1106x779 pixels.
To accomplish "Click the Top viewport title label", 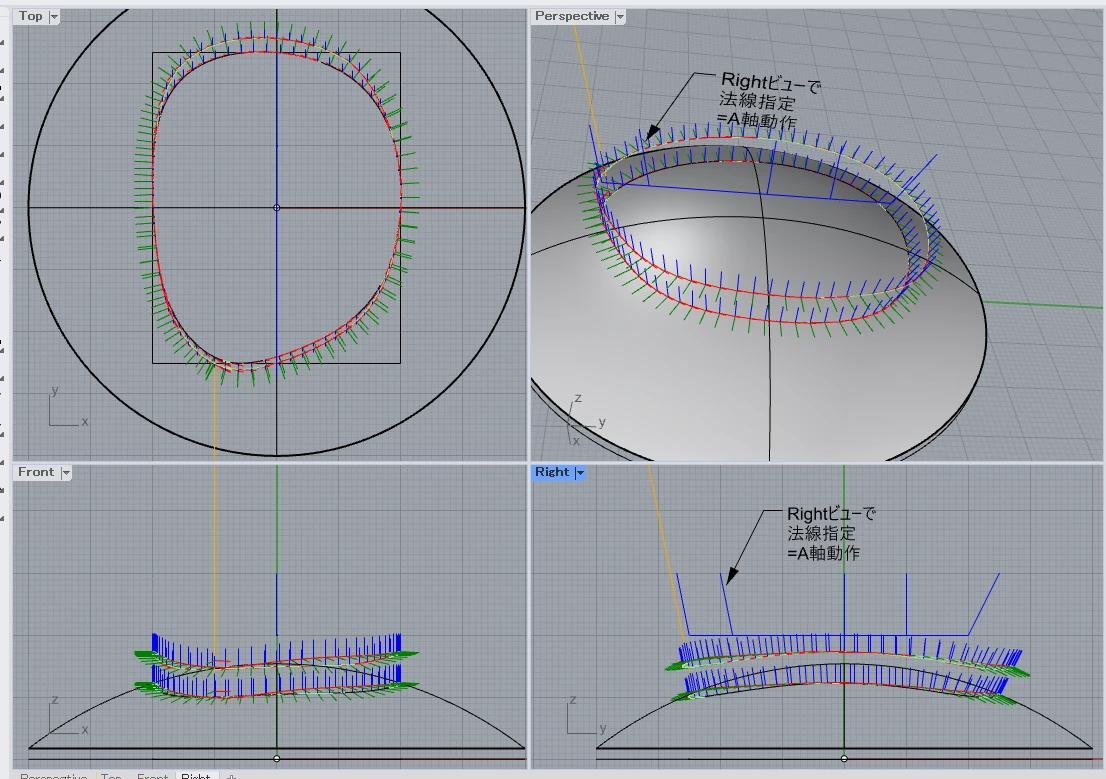I will pos(31,16).
